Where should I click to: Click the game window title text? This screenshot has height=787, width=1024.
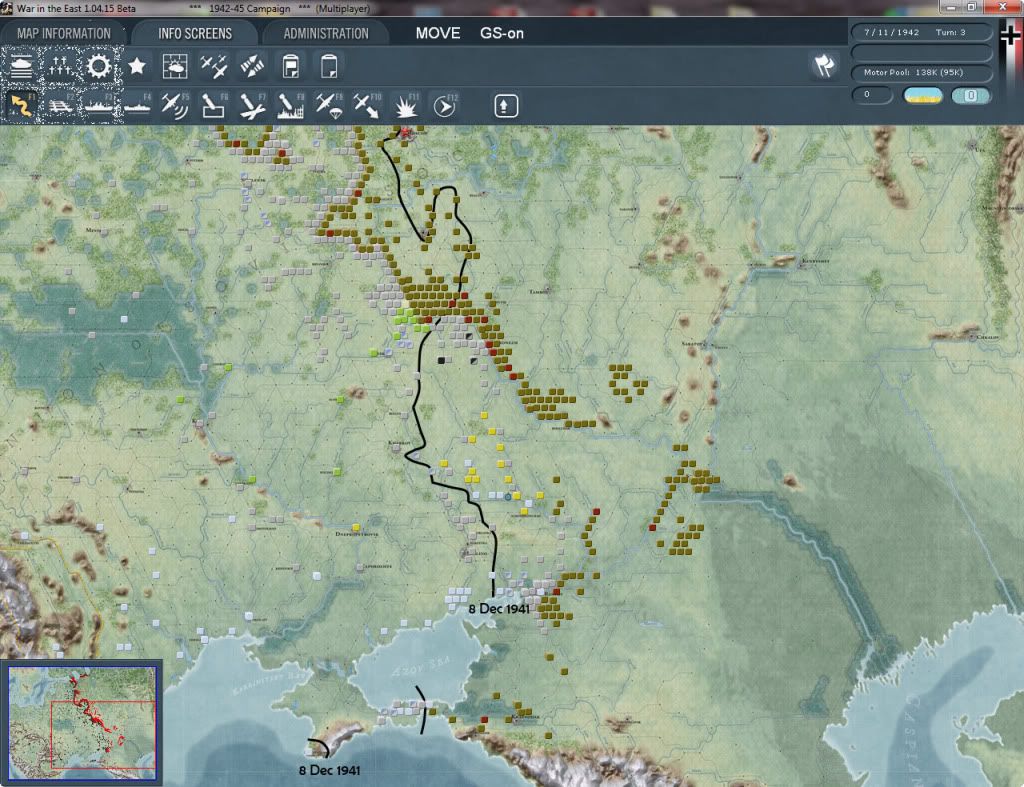point(193,8)
